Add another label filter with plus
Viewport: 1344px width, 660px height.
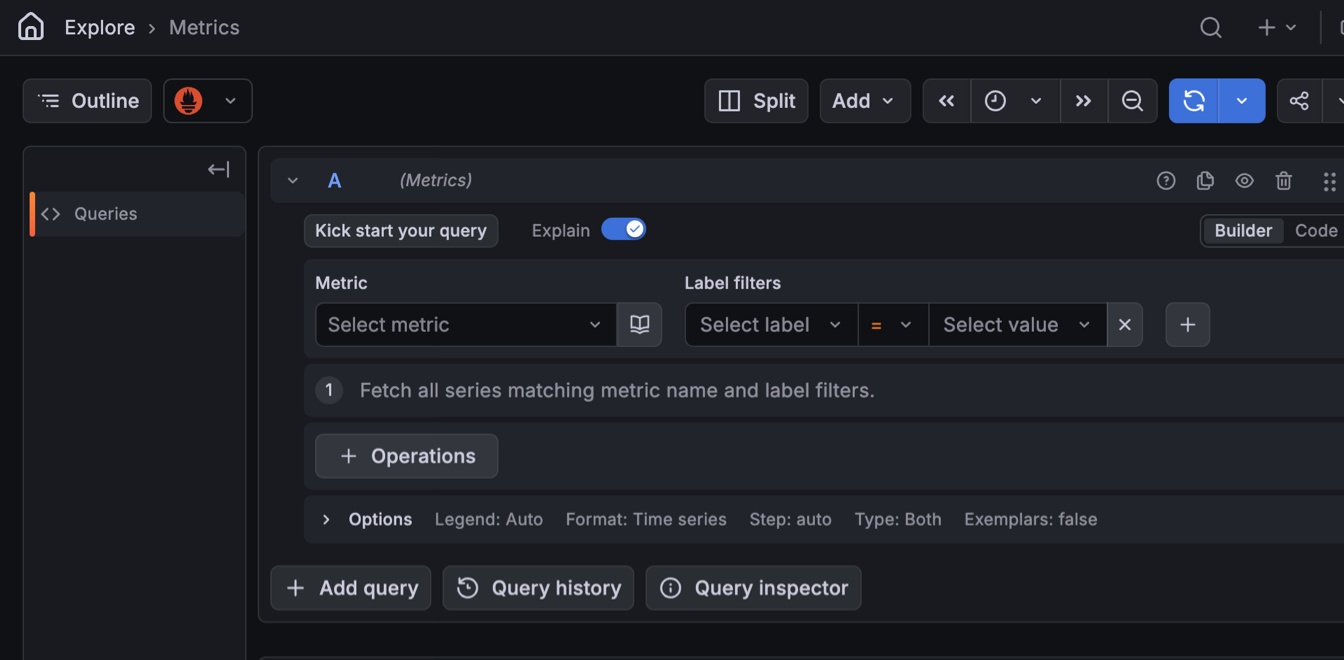1188,325
